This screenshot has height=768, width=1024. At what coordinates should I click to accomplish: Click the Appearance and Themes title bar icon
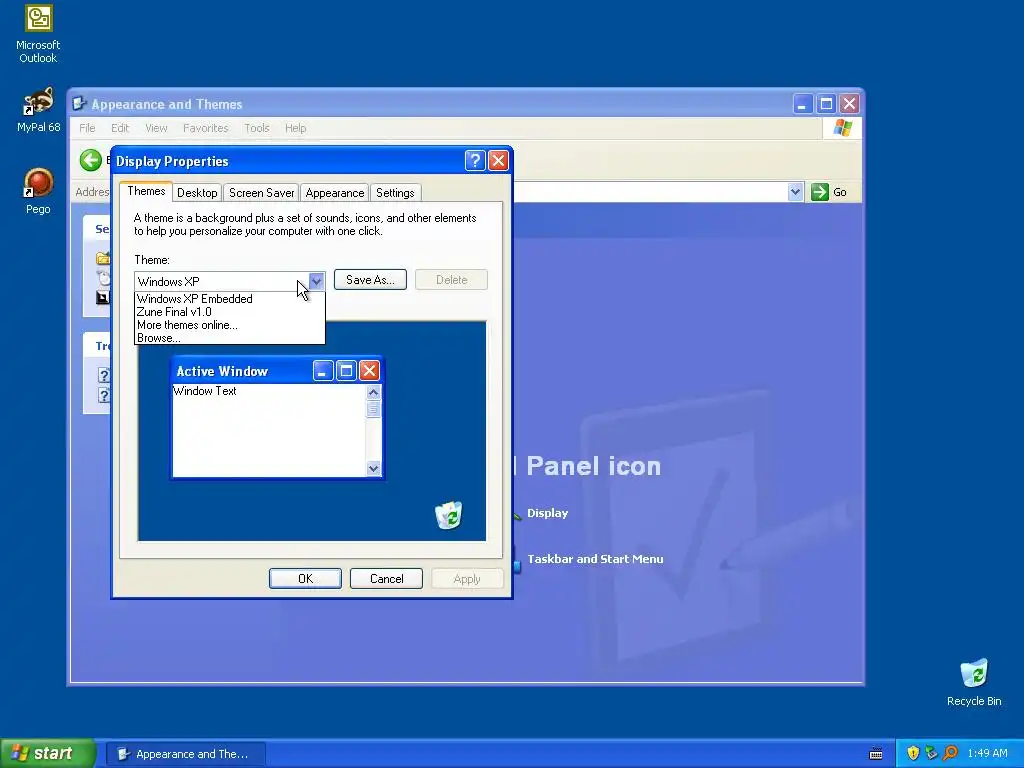79,104
